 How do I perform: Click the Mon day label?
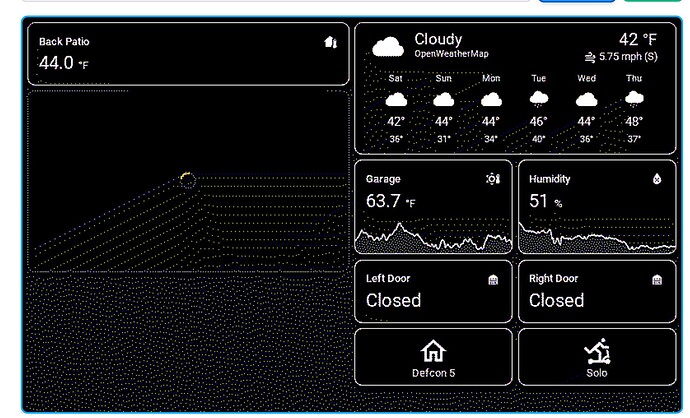coord(491,78)
